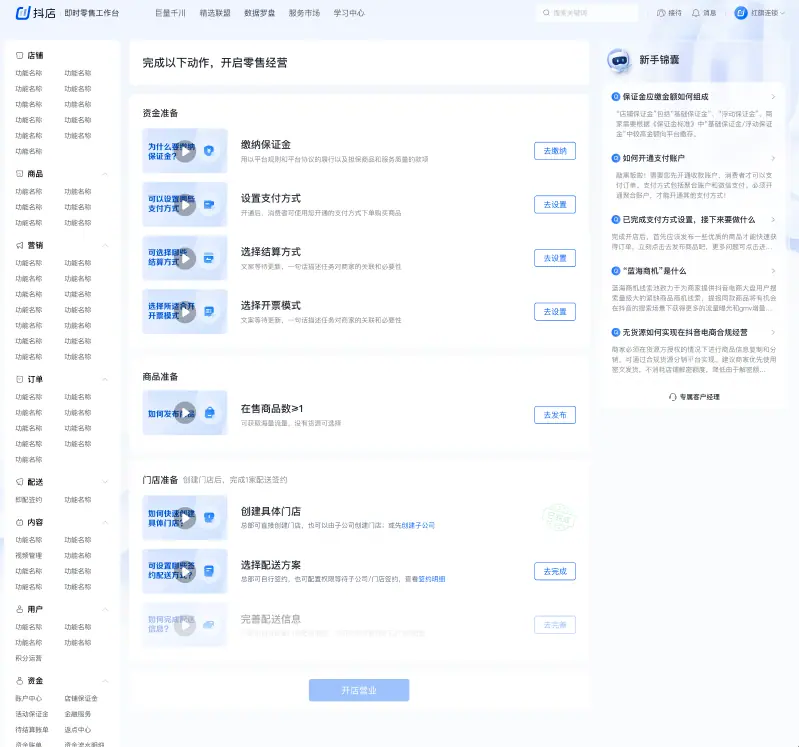This screenshot has width=799, height=747.
Task: Click the 订单 section icon in sidebar
Action: (19, 379)
